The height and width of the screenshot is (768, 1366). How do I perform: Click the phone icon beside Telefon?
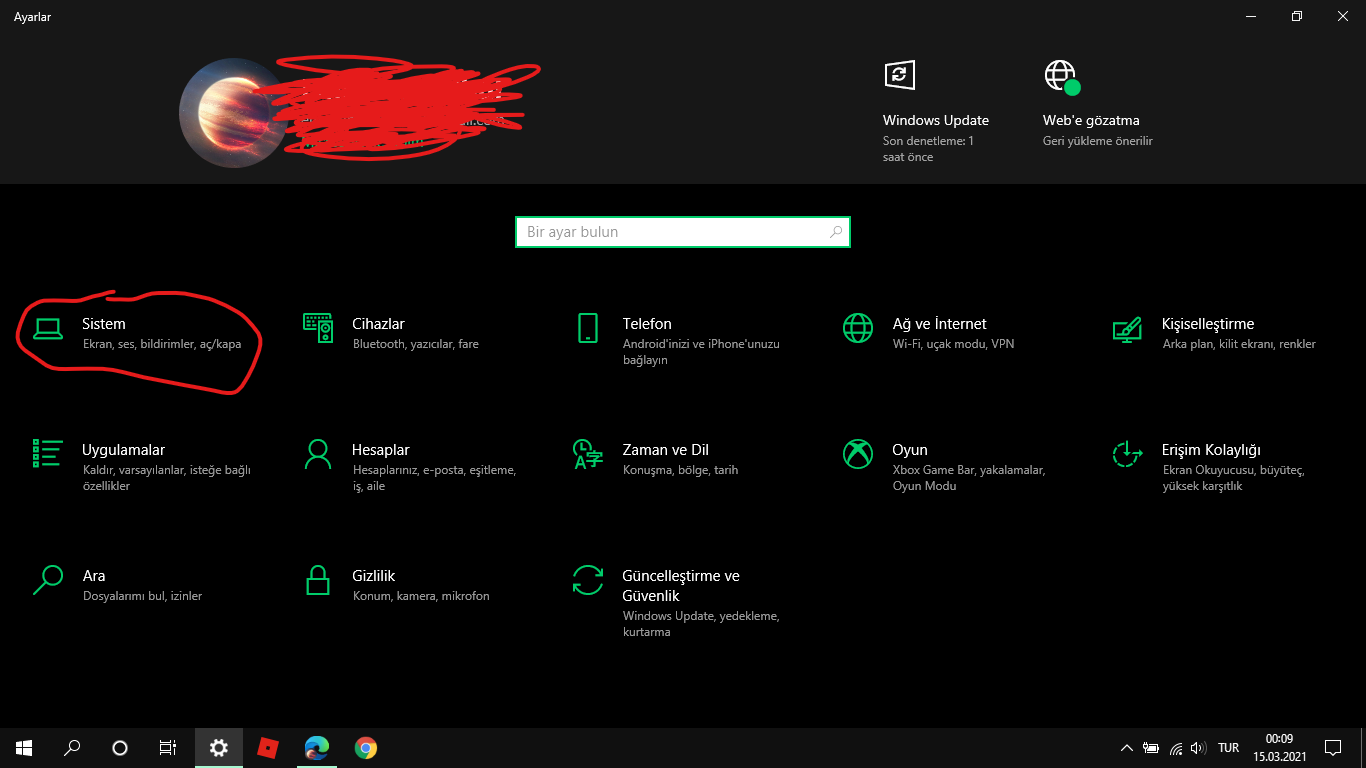tap(588, 328)
